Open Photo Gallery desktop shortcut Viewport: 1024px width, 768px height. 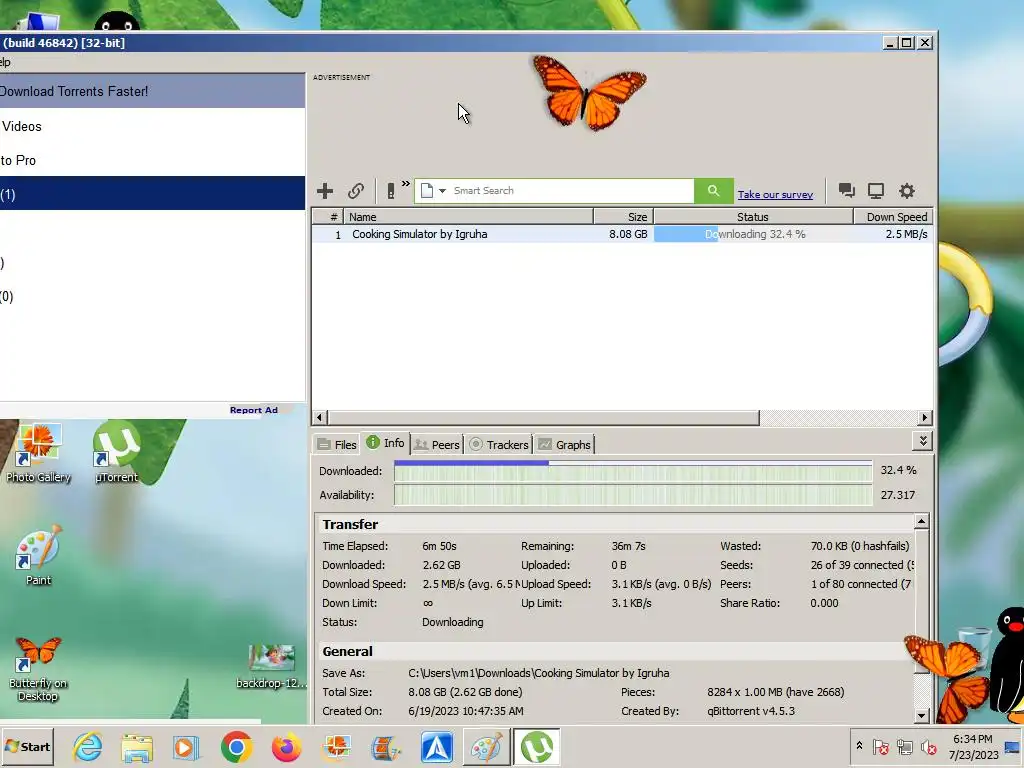(x=38, y=453)
